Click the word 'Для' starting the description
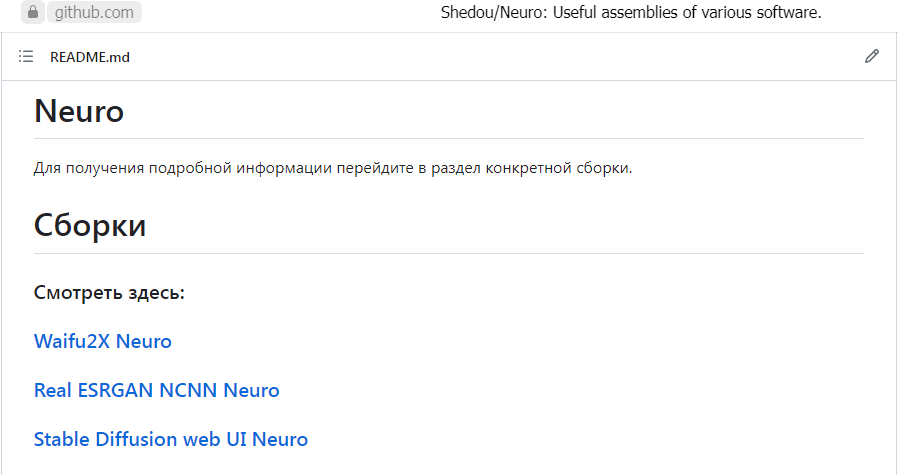Image resolution: width=898 pixels, height=475 pixels. point(46,168)
